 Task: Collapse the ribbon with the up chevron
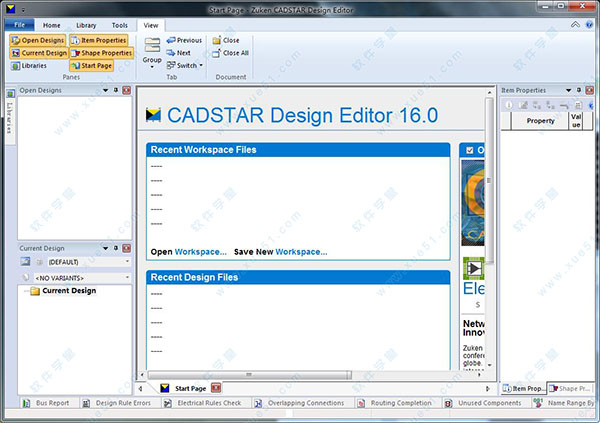(575, 24)
